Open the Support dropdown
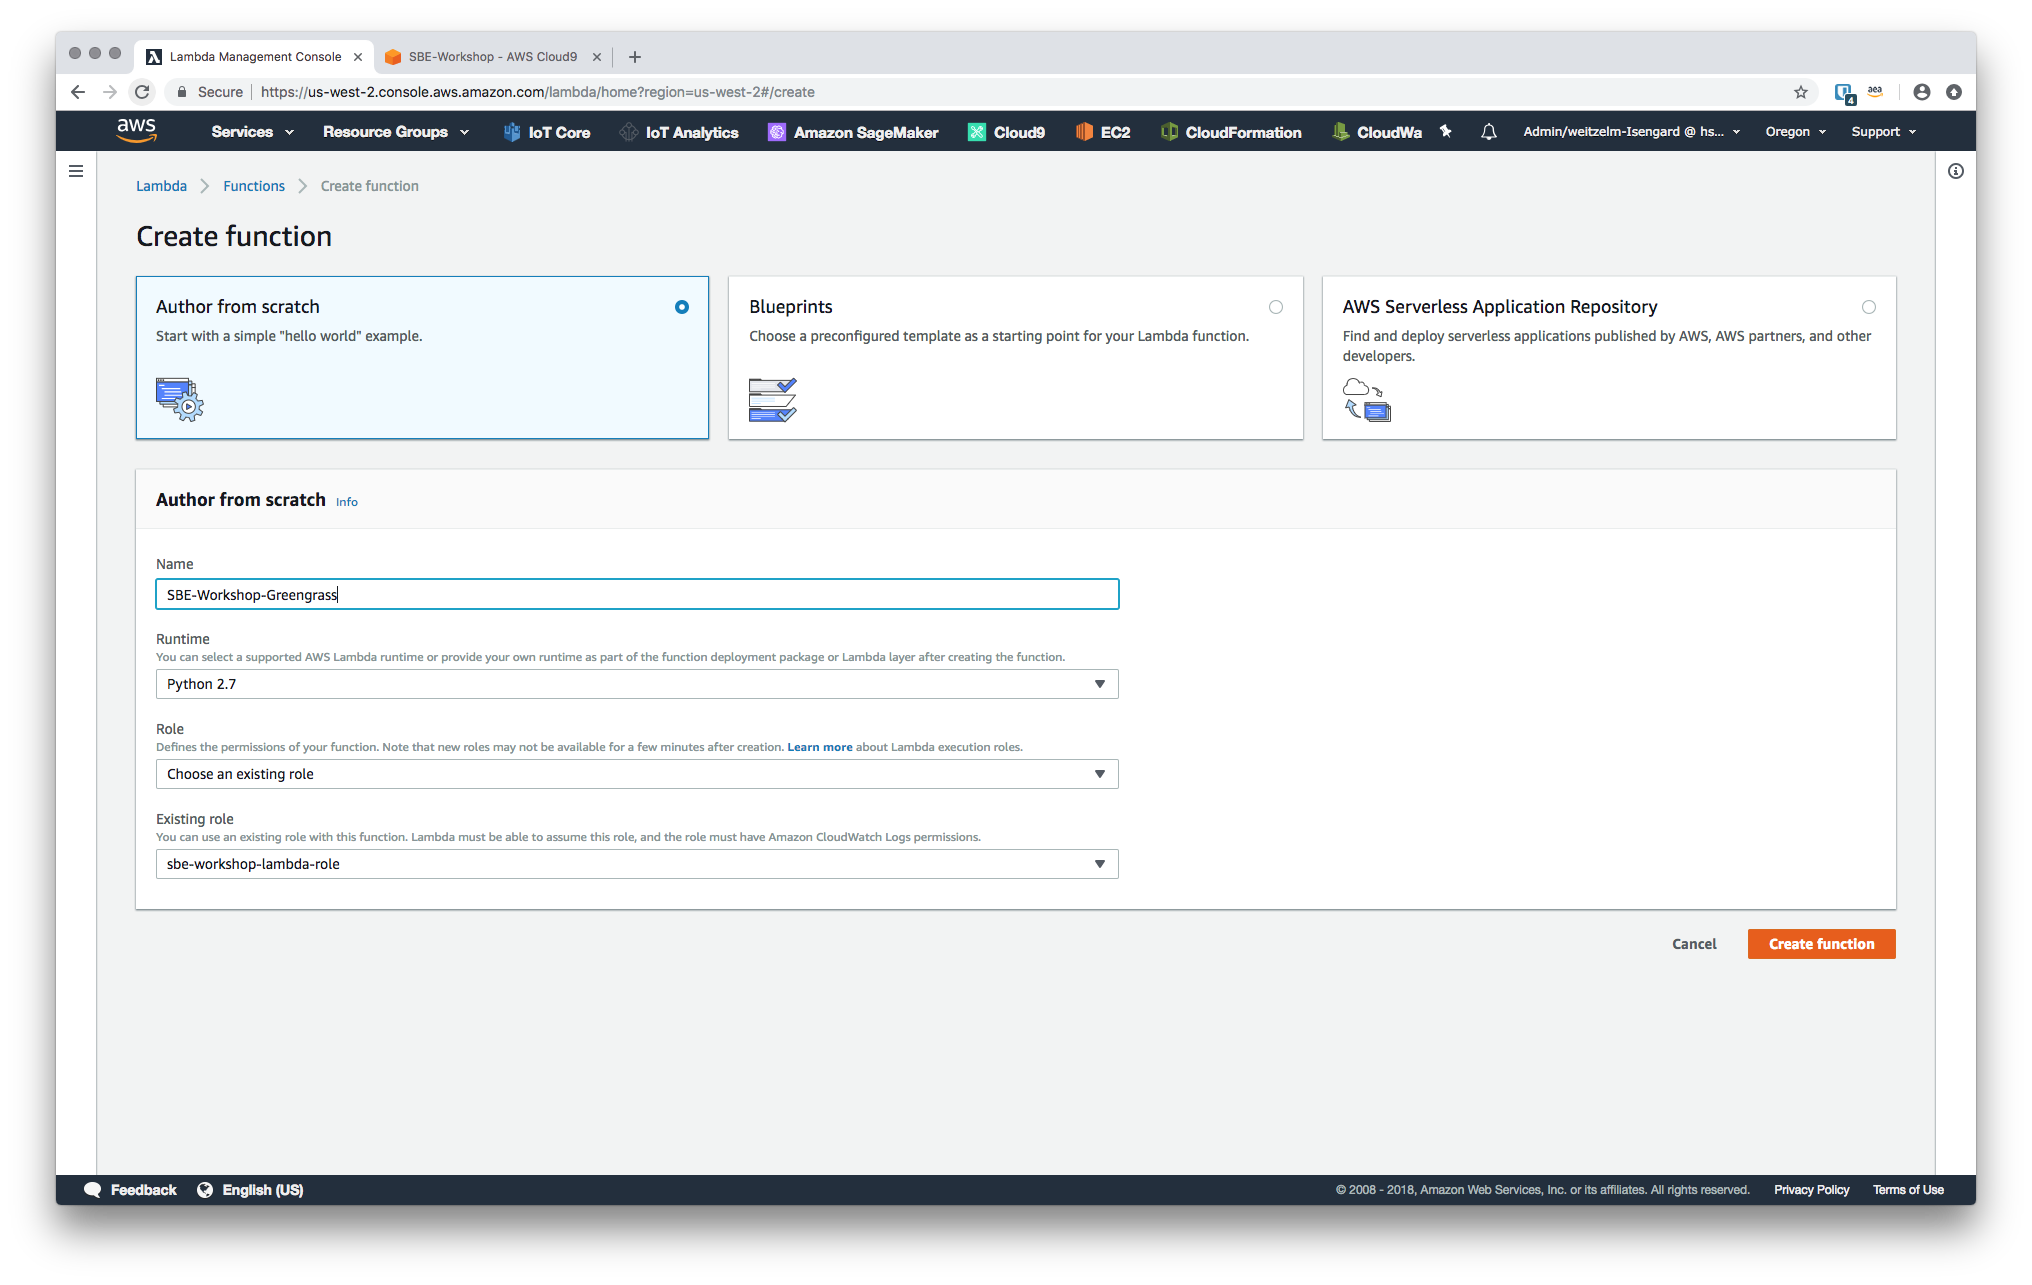The height and width of the screenshot is (1285, 2032). point(1884,132)
